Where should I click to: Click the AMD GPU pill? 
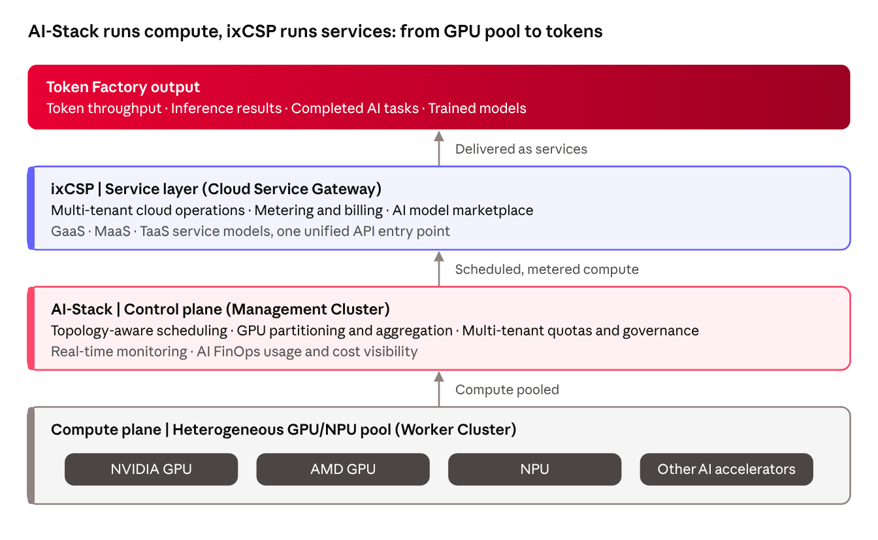point(343,469)
